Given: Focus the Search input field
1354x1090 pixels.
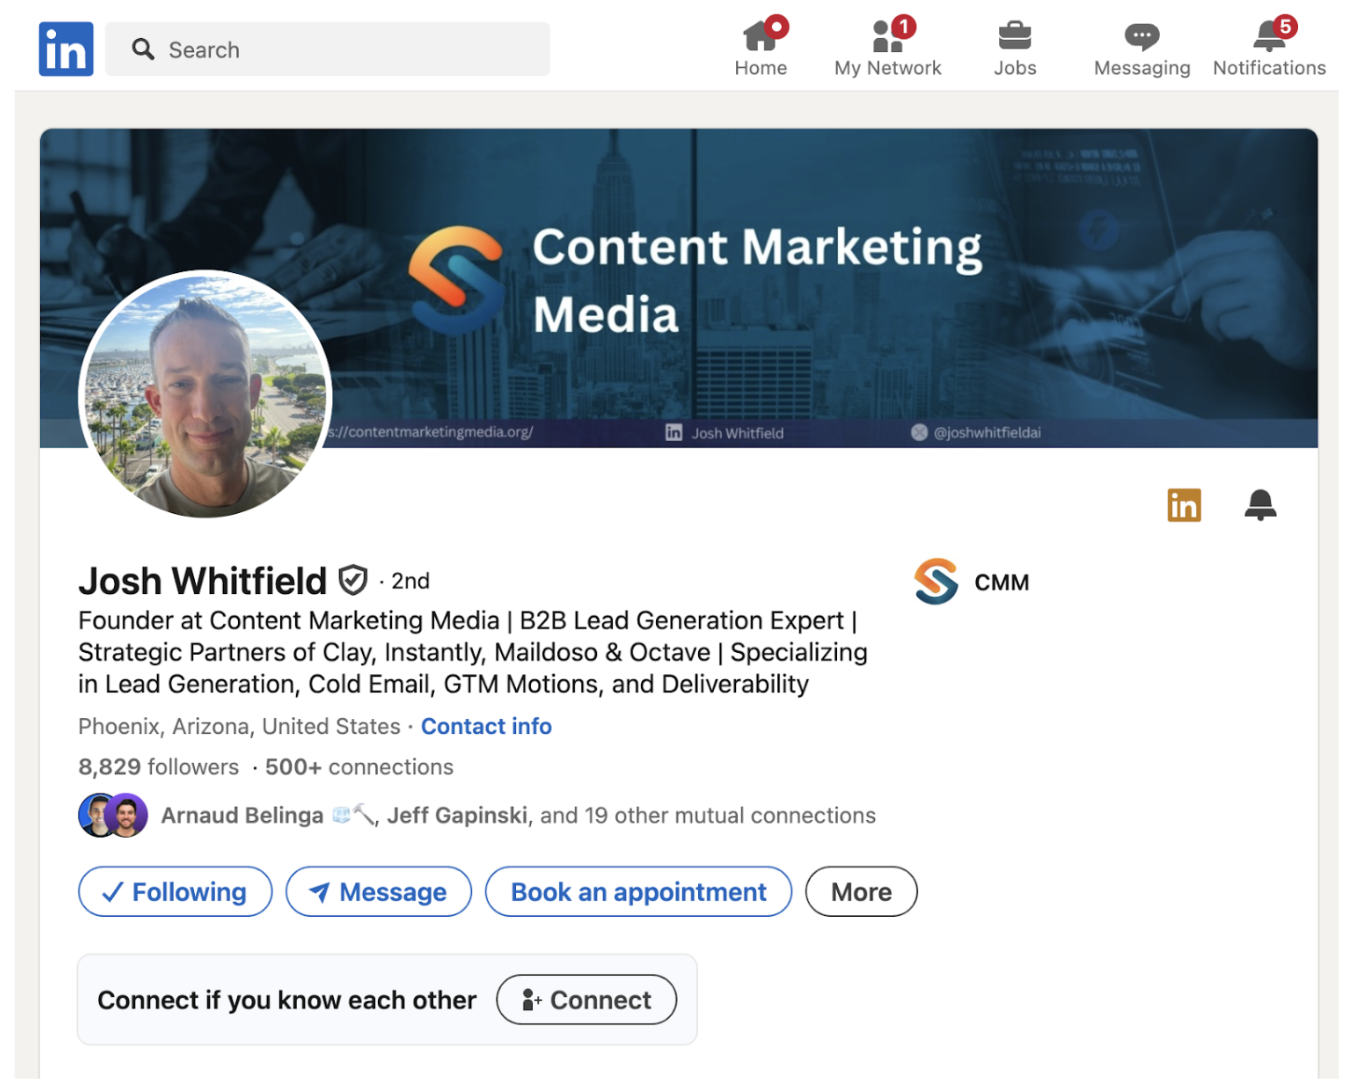Looking at the screenshot, I should coord(327,49).
